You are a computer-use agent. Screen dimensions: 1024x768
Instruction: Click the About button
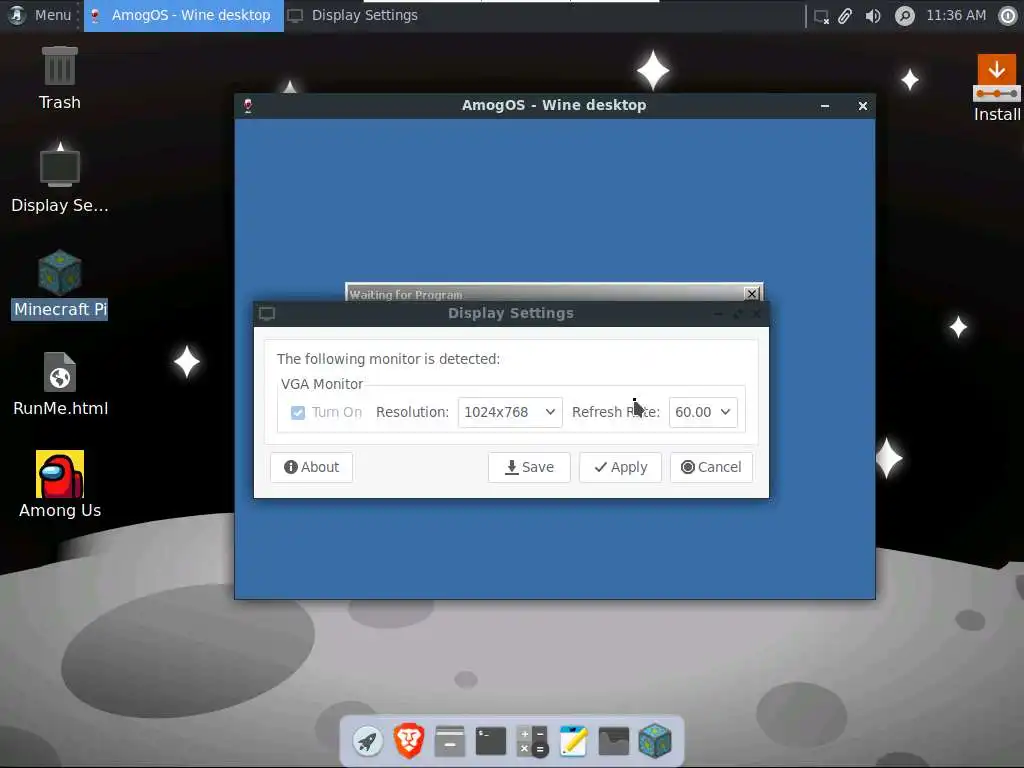pos(312,468)
